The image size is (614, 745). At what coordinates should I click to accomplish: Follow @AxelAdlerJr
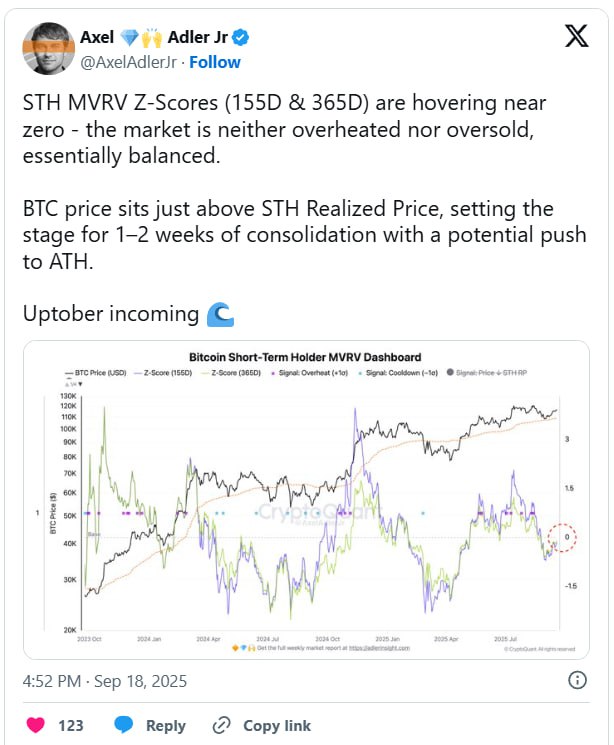tap(215, 62)
